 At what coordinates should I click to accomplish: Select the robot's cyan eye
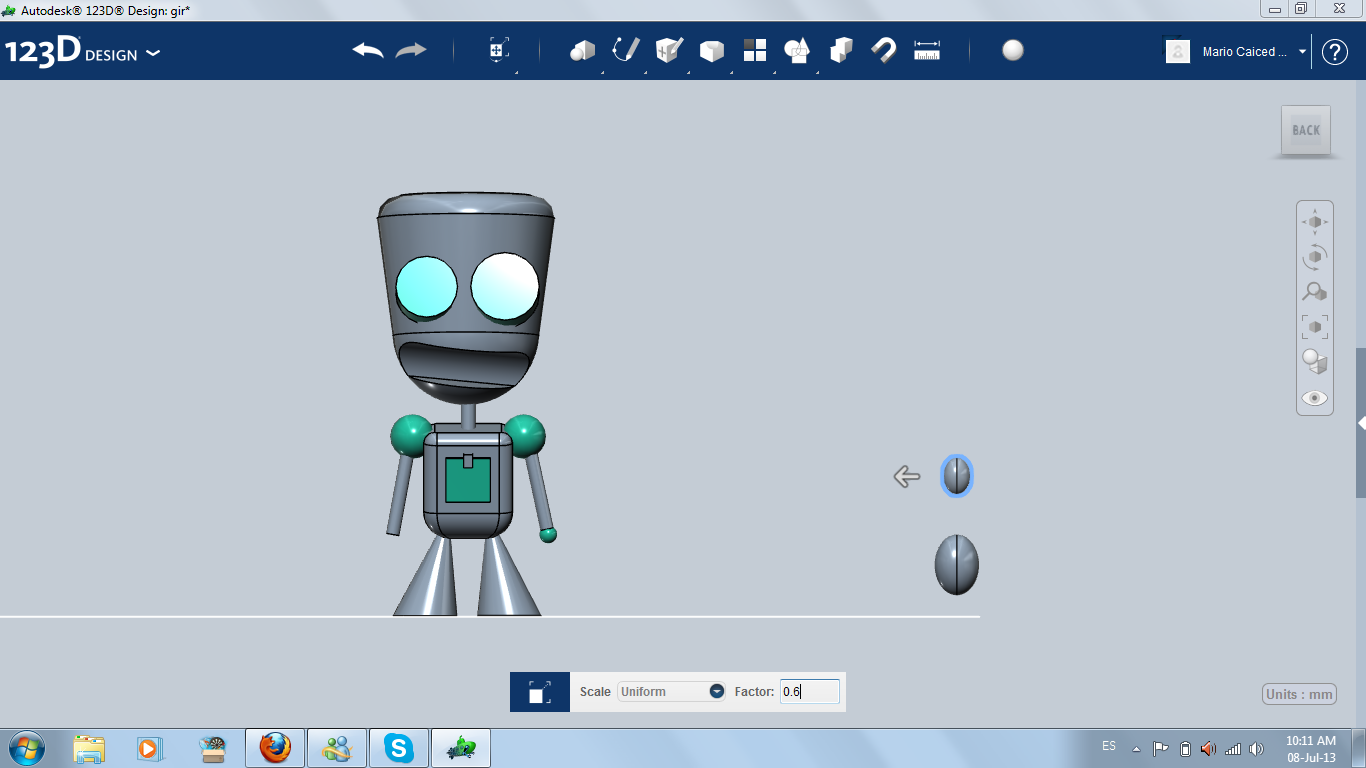[426, 288]
